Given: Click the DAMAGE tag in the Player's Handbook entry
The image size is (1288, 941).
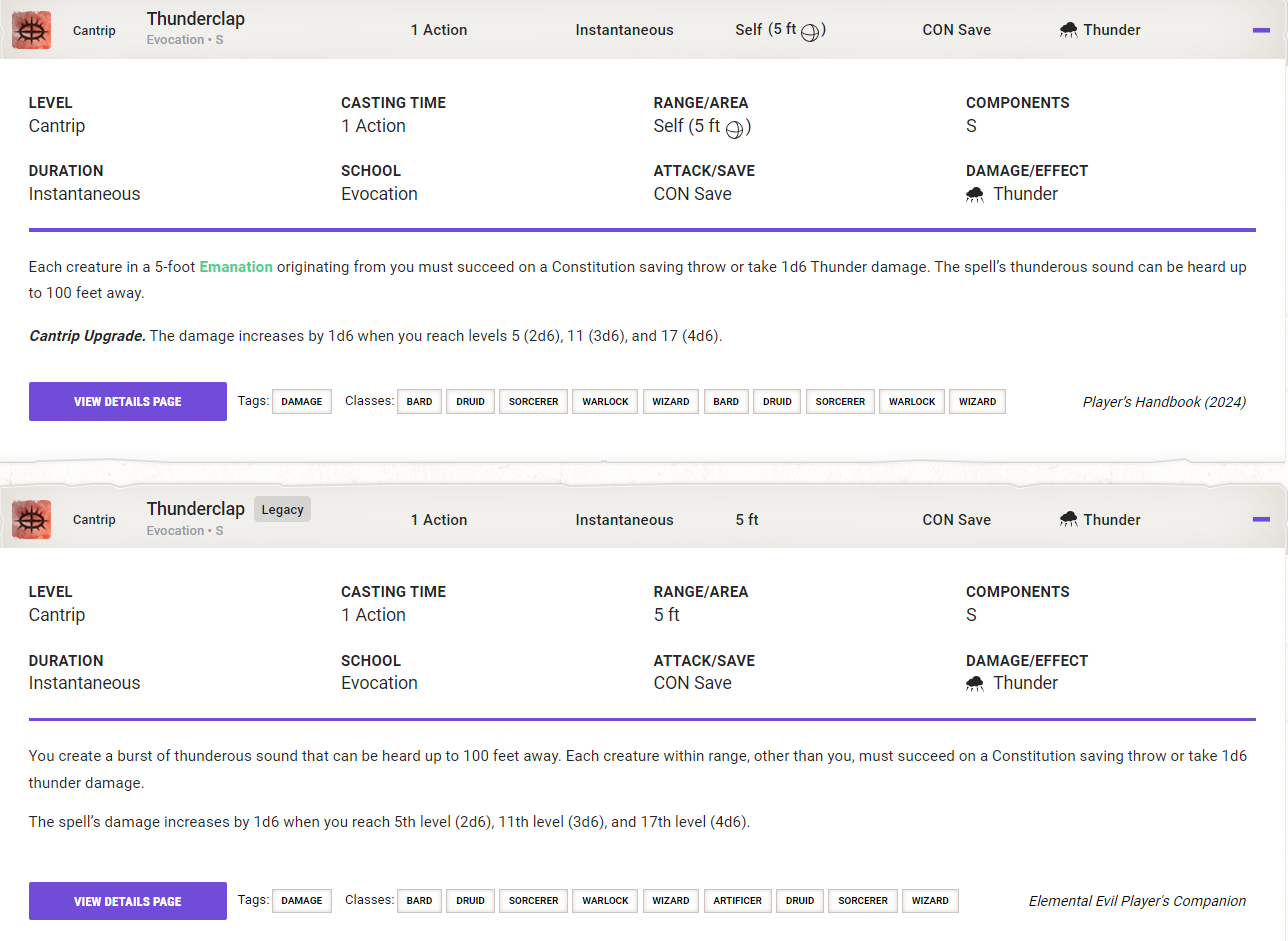Looking at the screenshot, I should 302,402.
